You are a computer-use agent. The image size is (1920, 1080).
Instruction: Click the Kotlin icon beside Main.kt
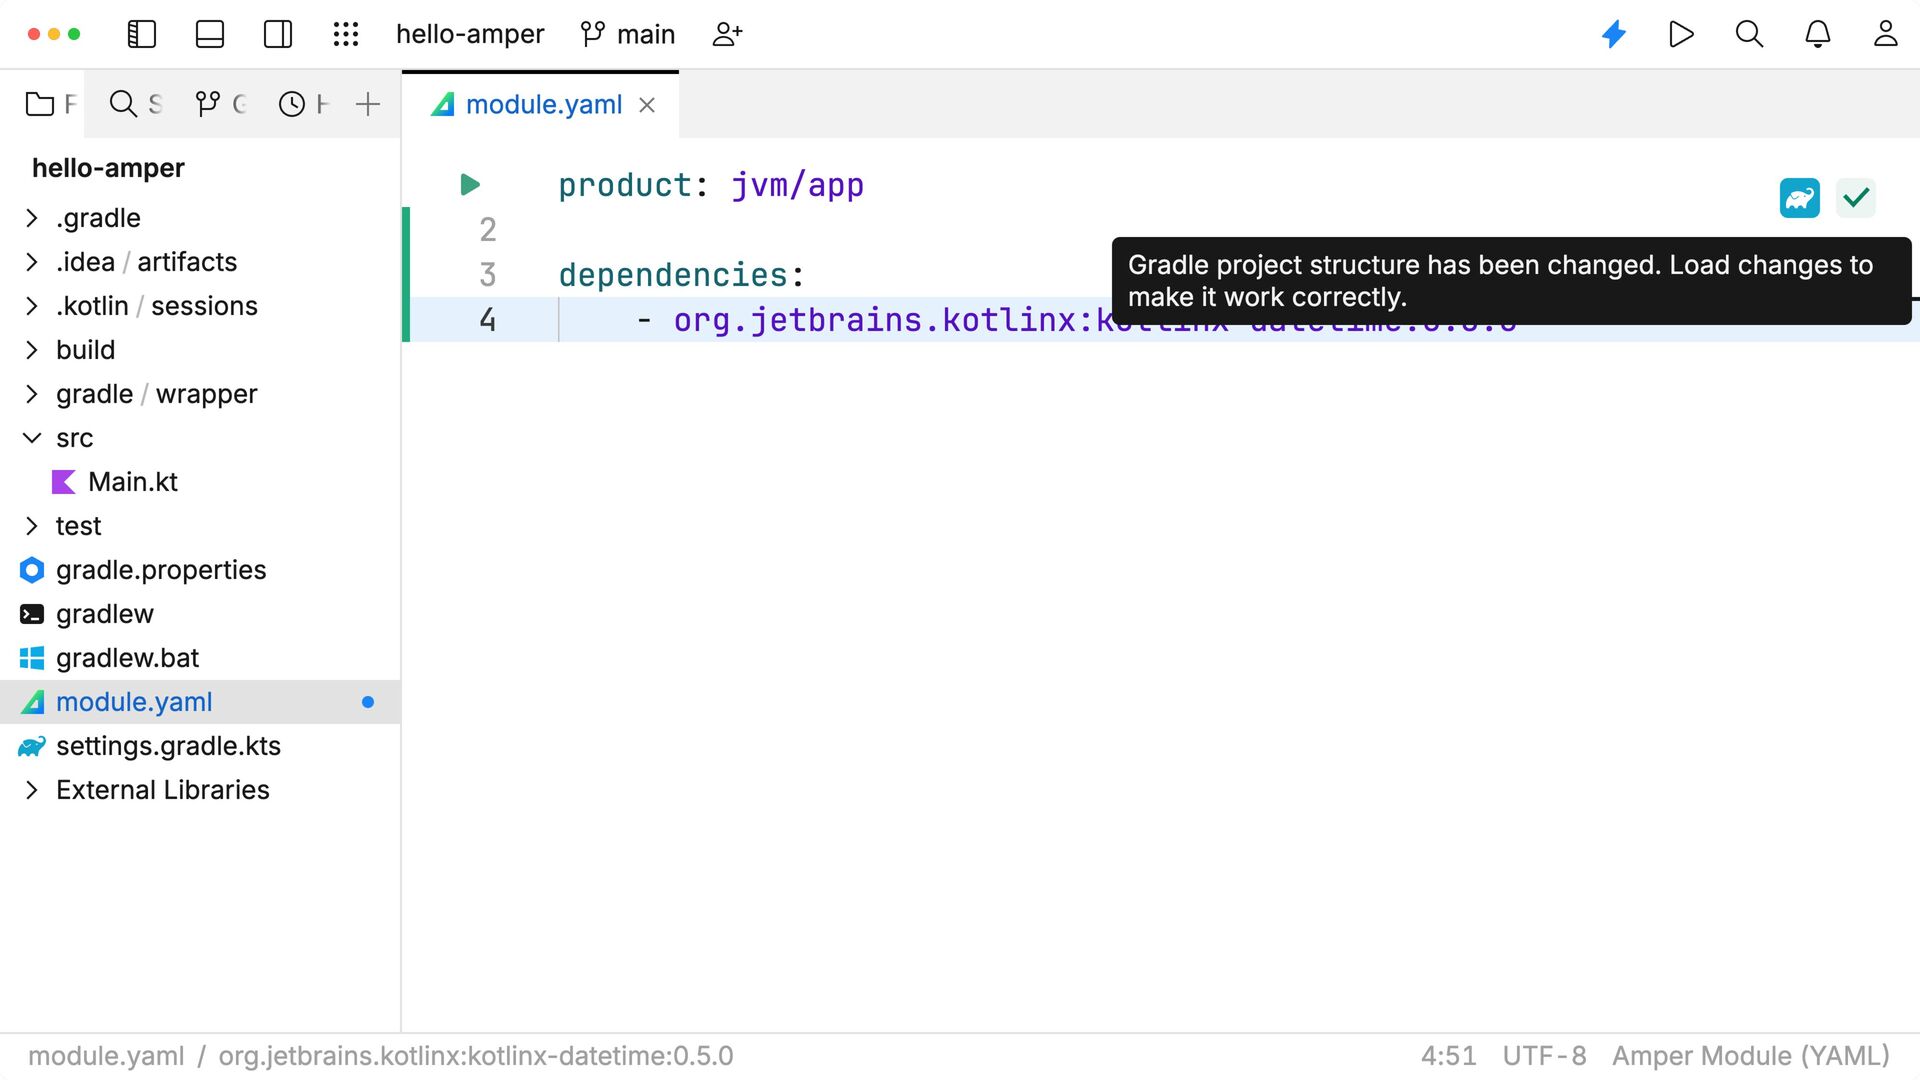pos(64,482)
